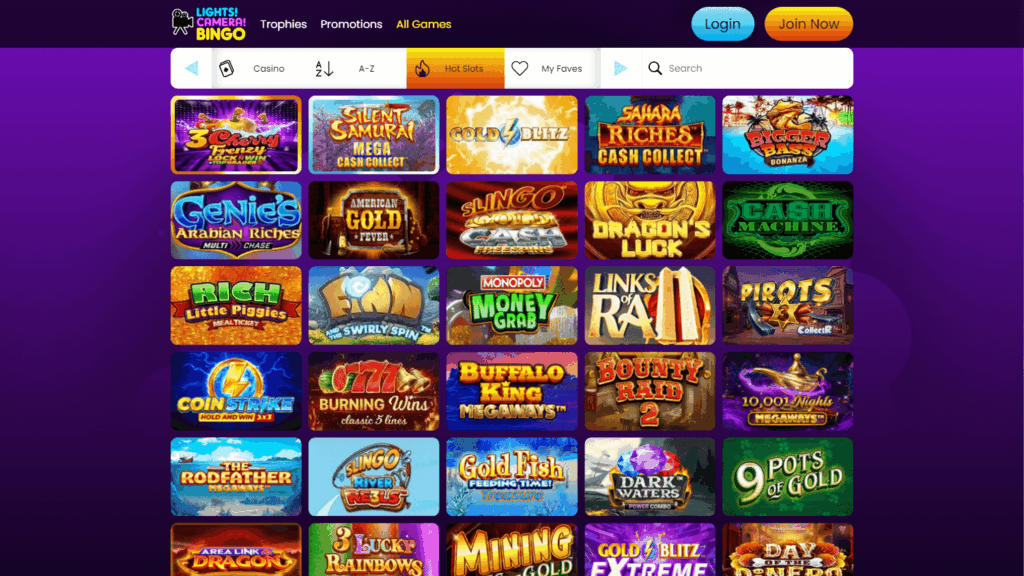Click the My Faves heart icon

[520, 68]
